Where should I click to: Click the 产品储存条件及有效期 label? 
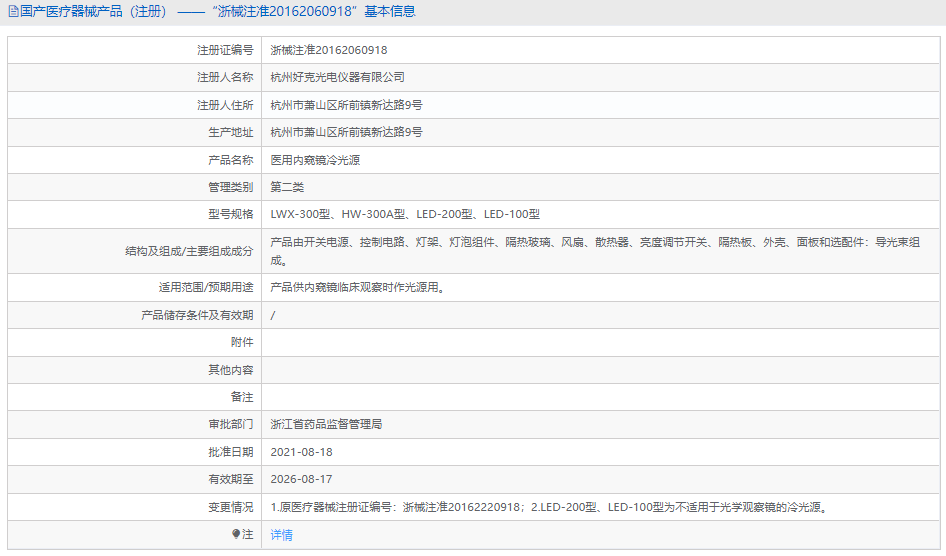coord(197,315)
